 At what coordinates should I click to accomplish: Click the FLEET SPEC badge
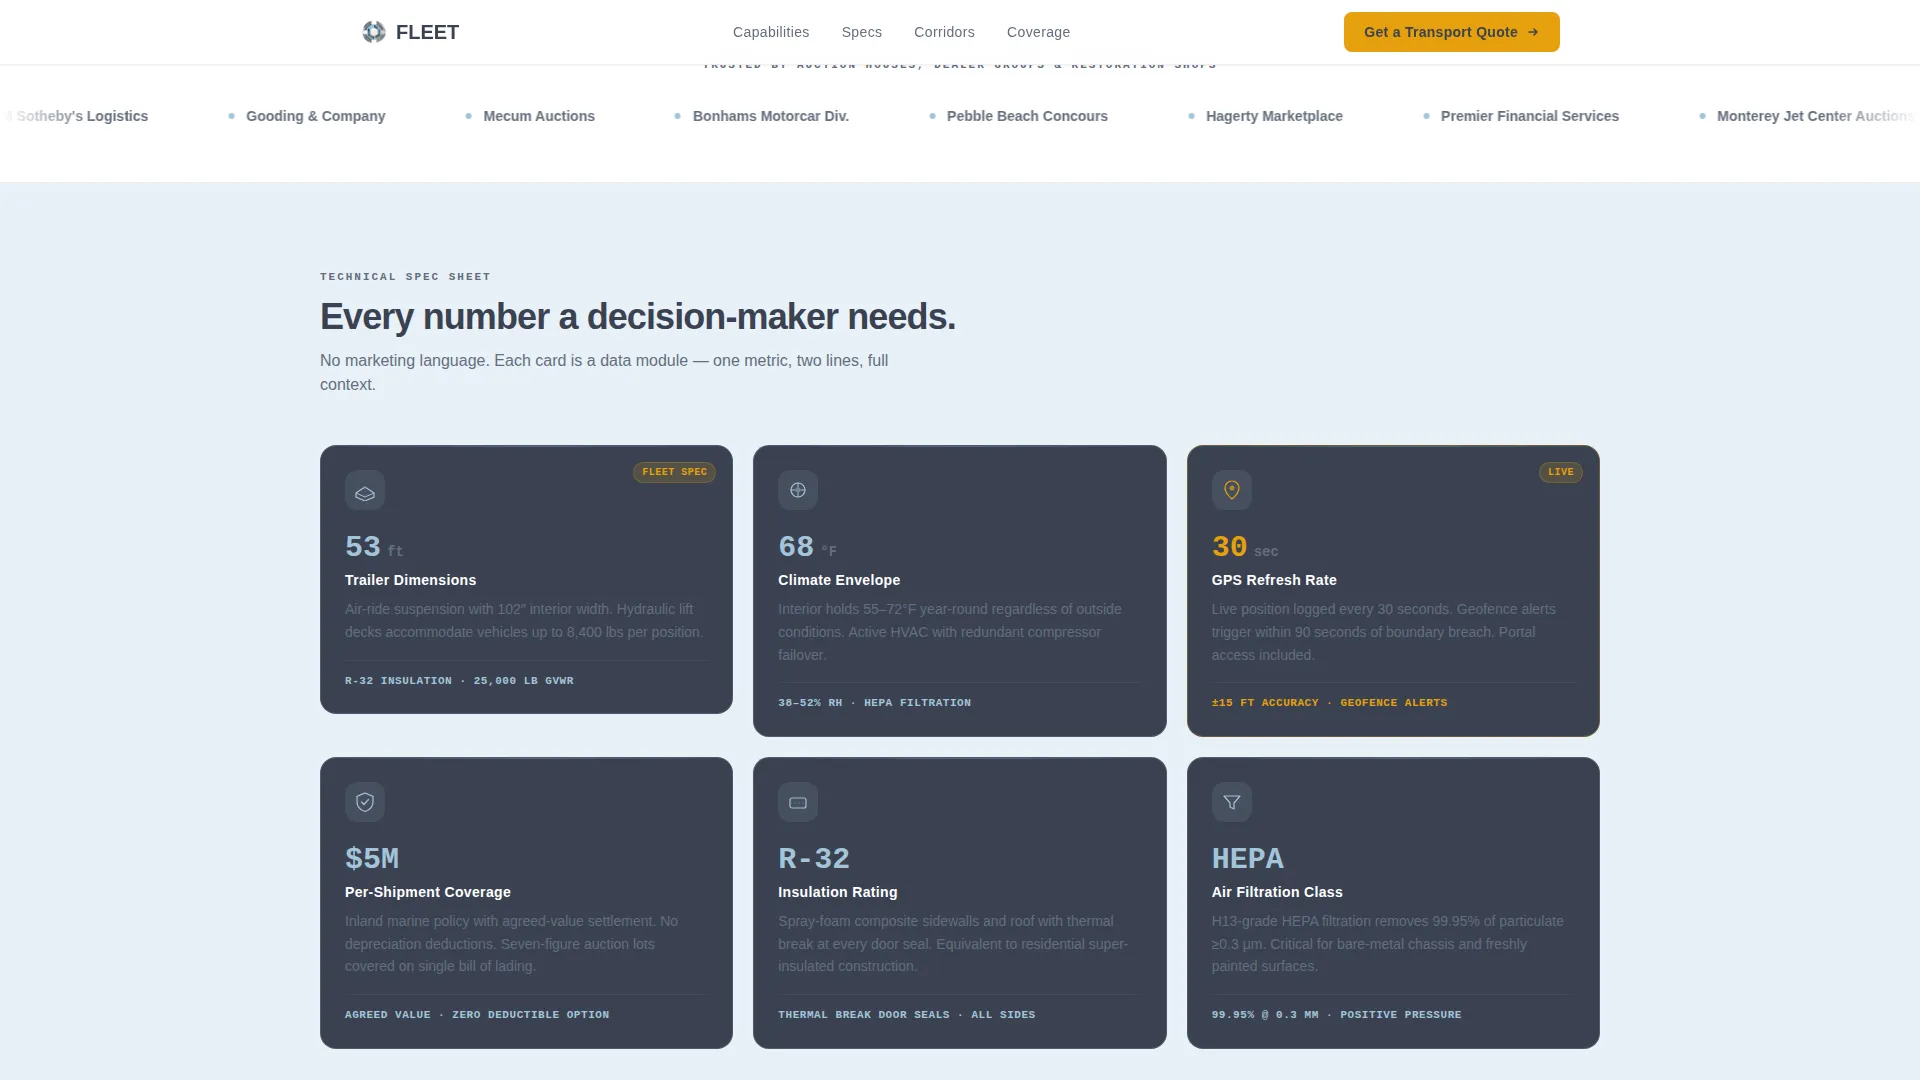coord(674,472)
